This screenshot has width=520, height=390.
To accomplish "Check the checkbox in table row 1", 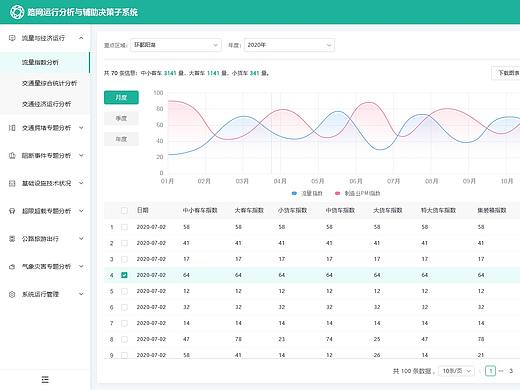I will pos(124,227).
